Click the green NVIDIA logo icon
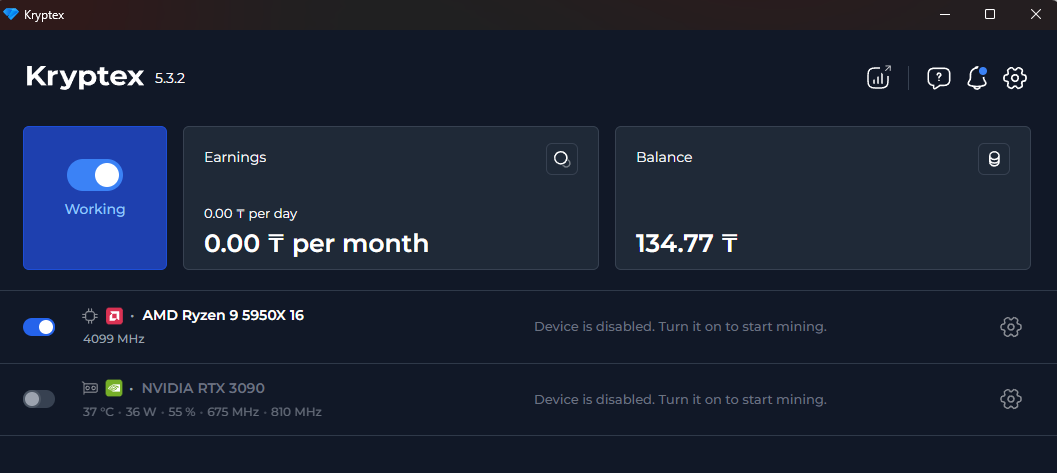1057x473 pixels. click(x=114, y=388)
